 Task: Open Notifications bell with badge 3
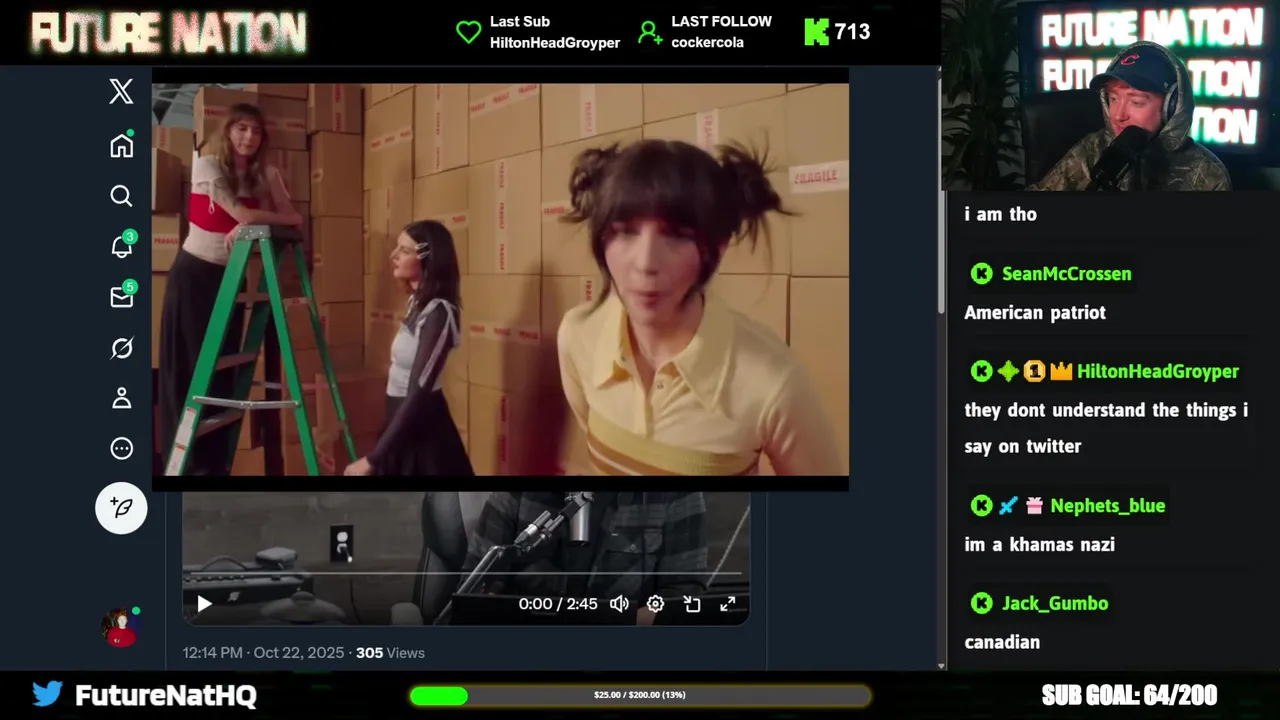point(121,246)
